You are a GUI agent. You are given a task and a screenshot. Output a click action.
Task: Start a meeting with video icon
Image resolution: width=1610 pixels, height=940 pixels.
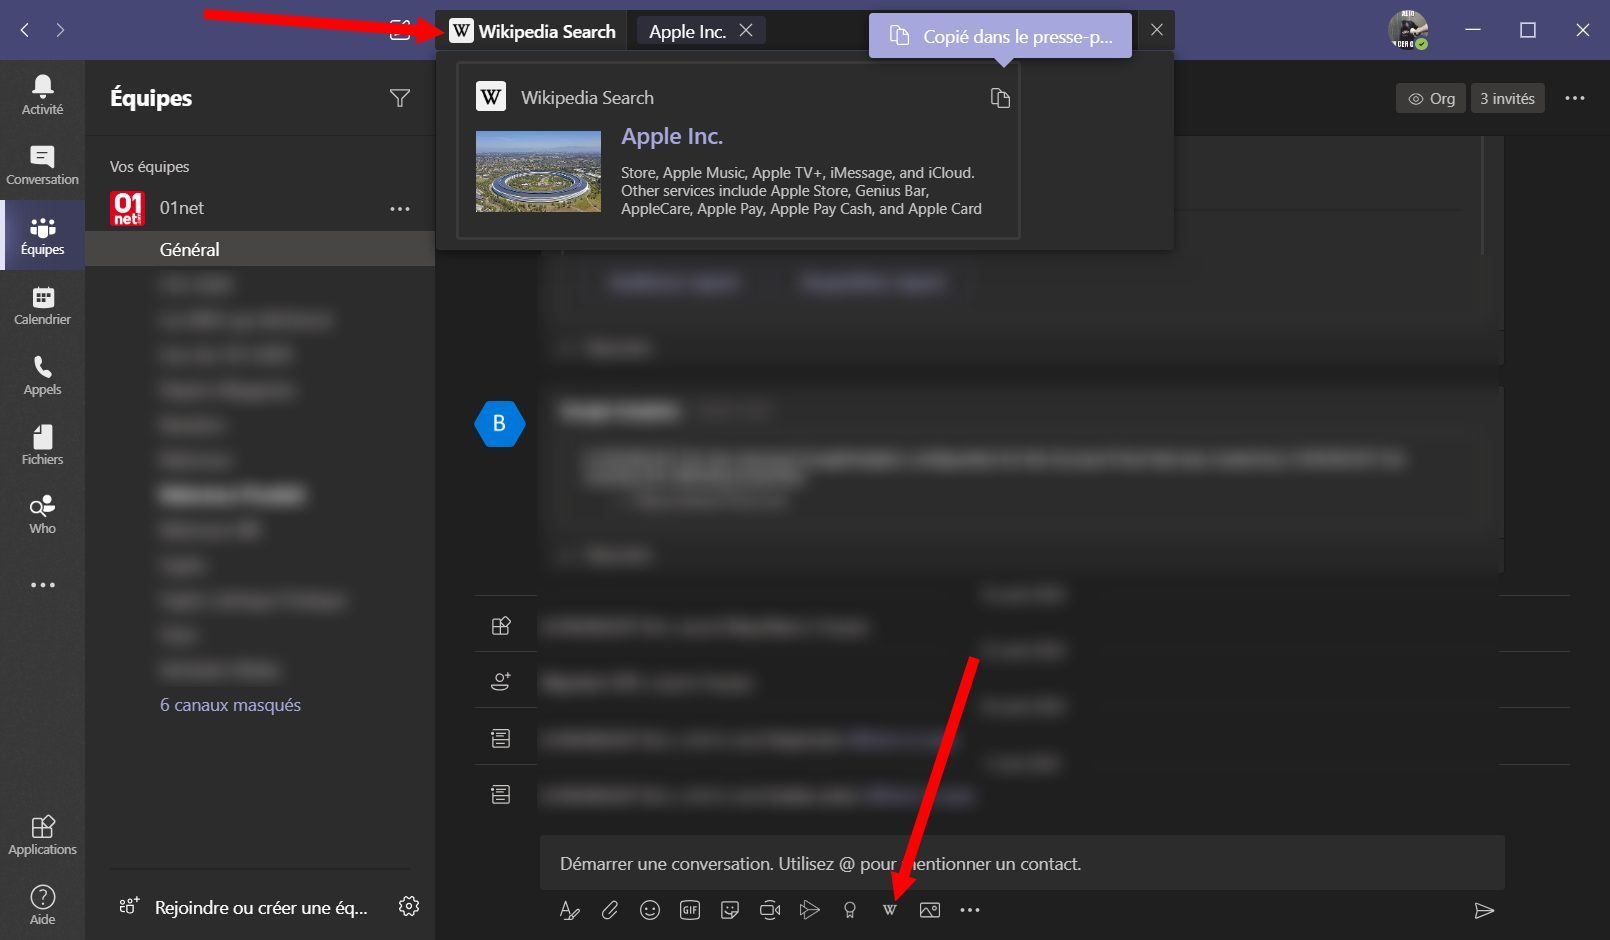pyautogui.click(x=770, y=910)
